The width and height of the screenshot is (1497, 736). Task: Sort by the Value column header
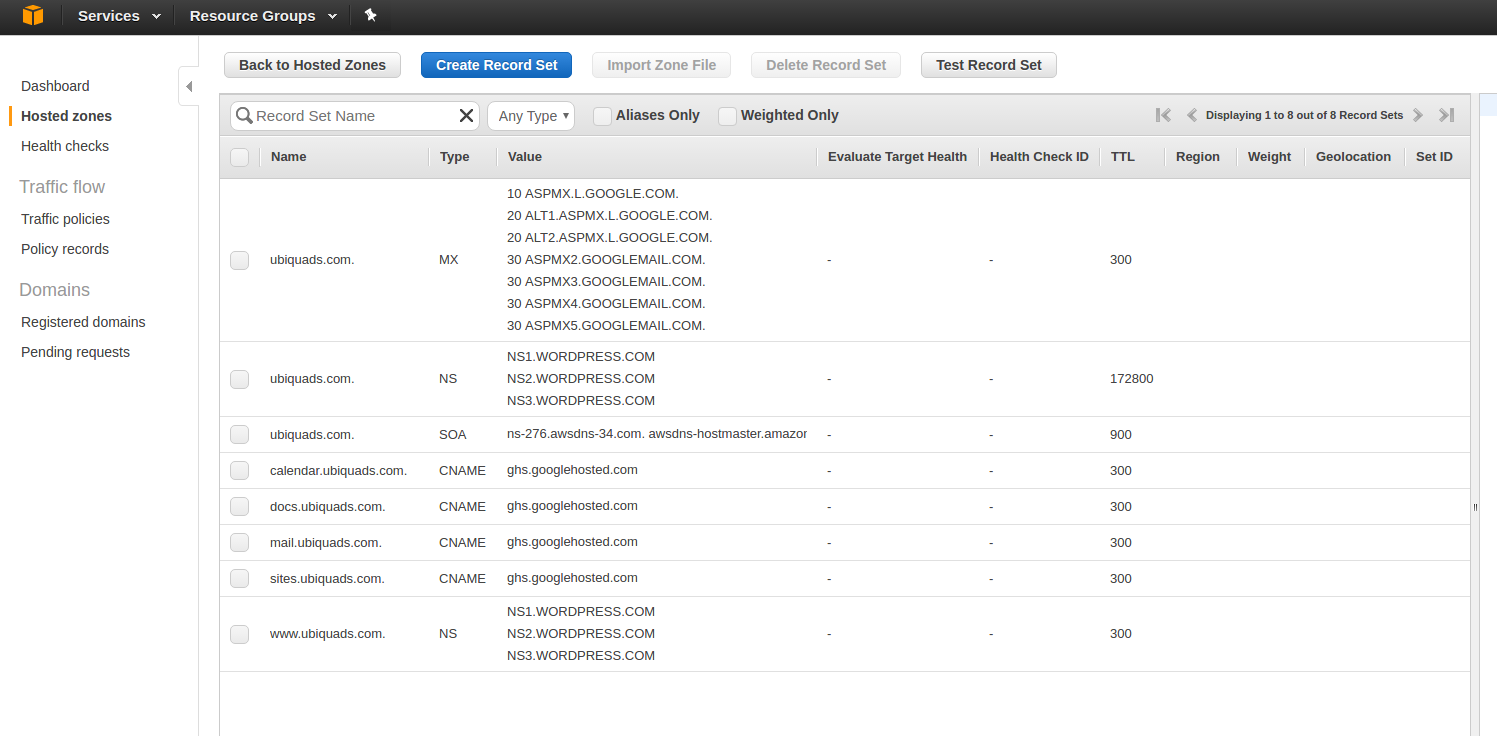click(525, 157)
